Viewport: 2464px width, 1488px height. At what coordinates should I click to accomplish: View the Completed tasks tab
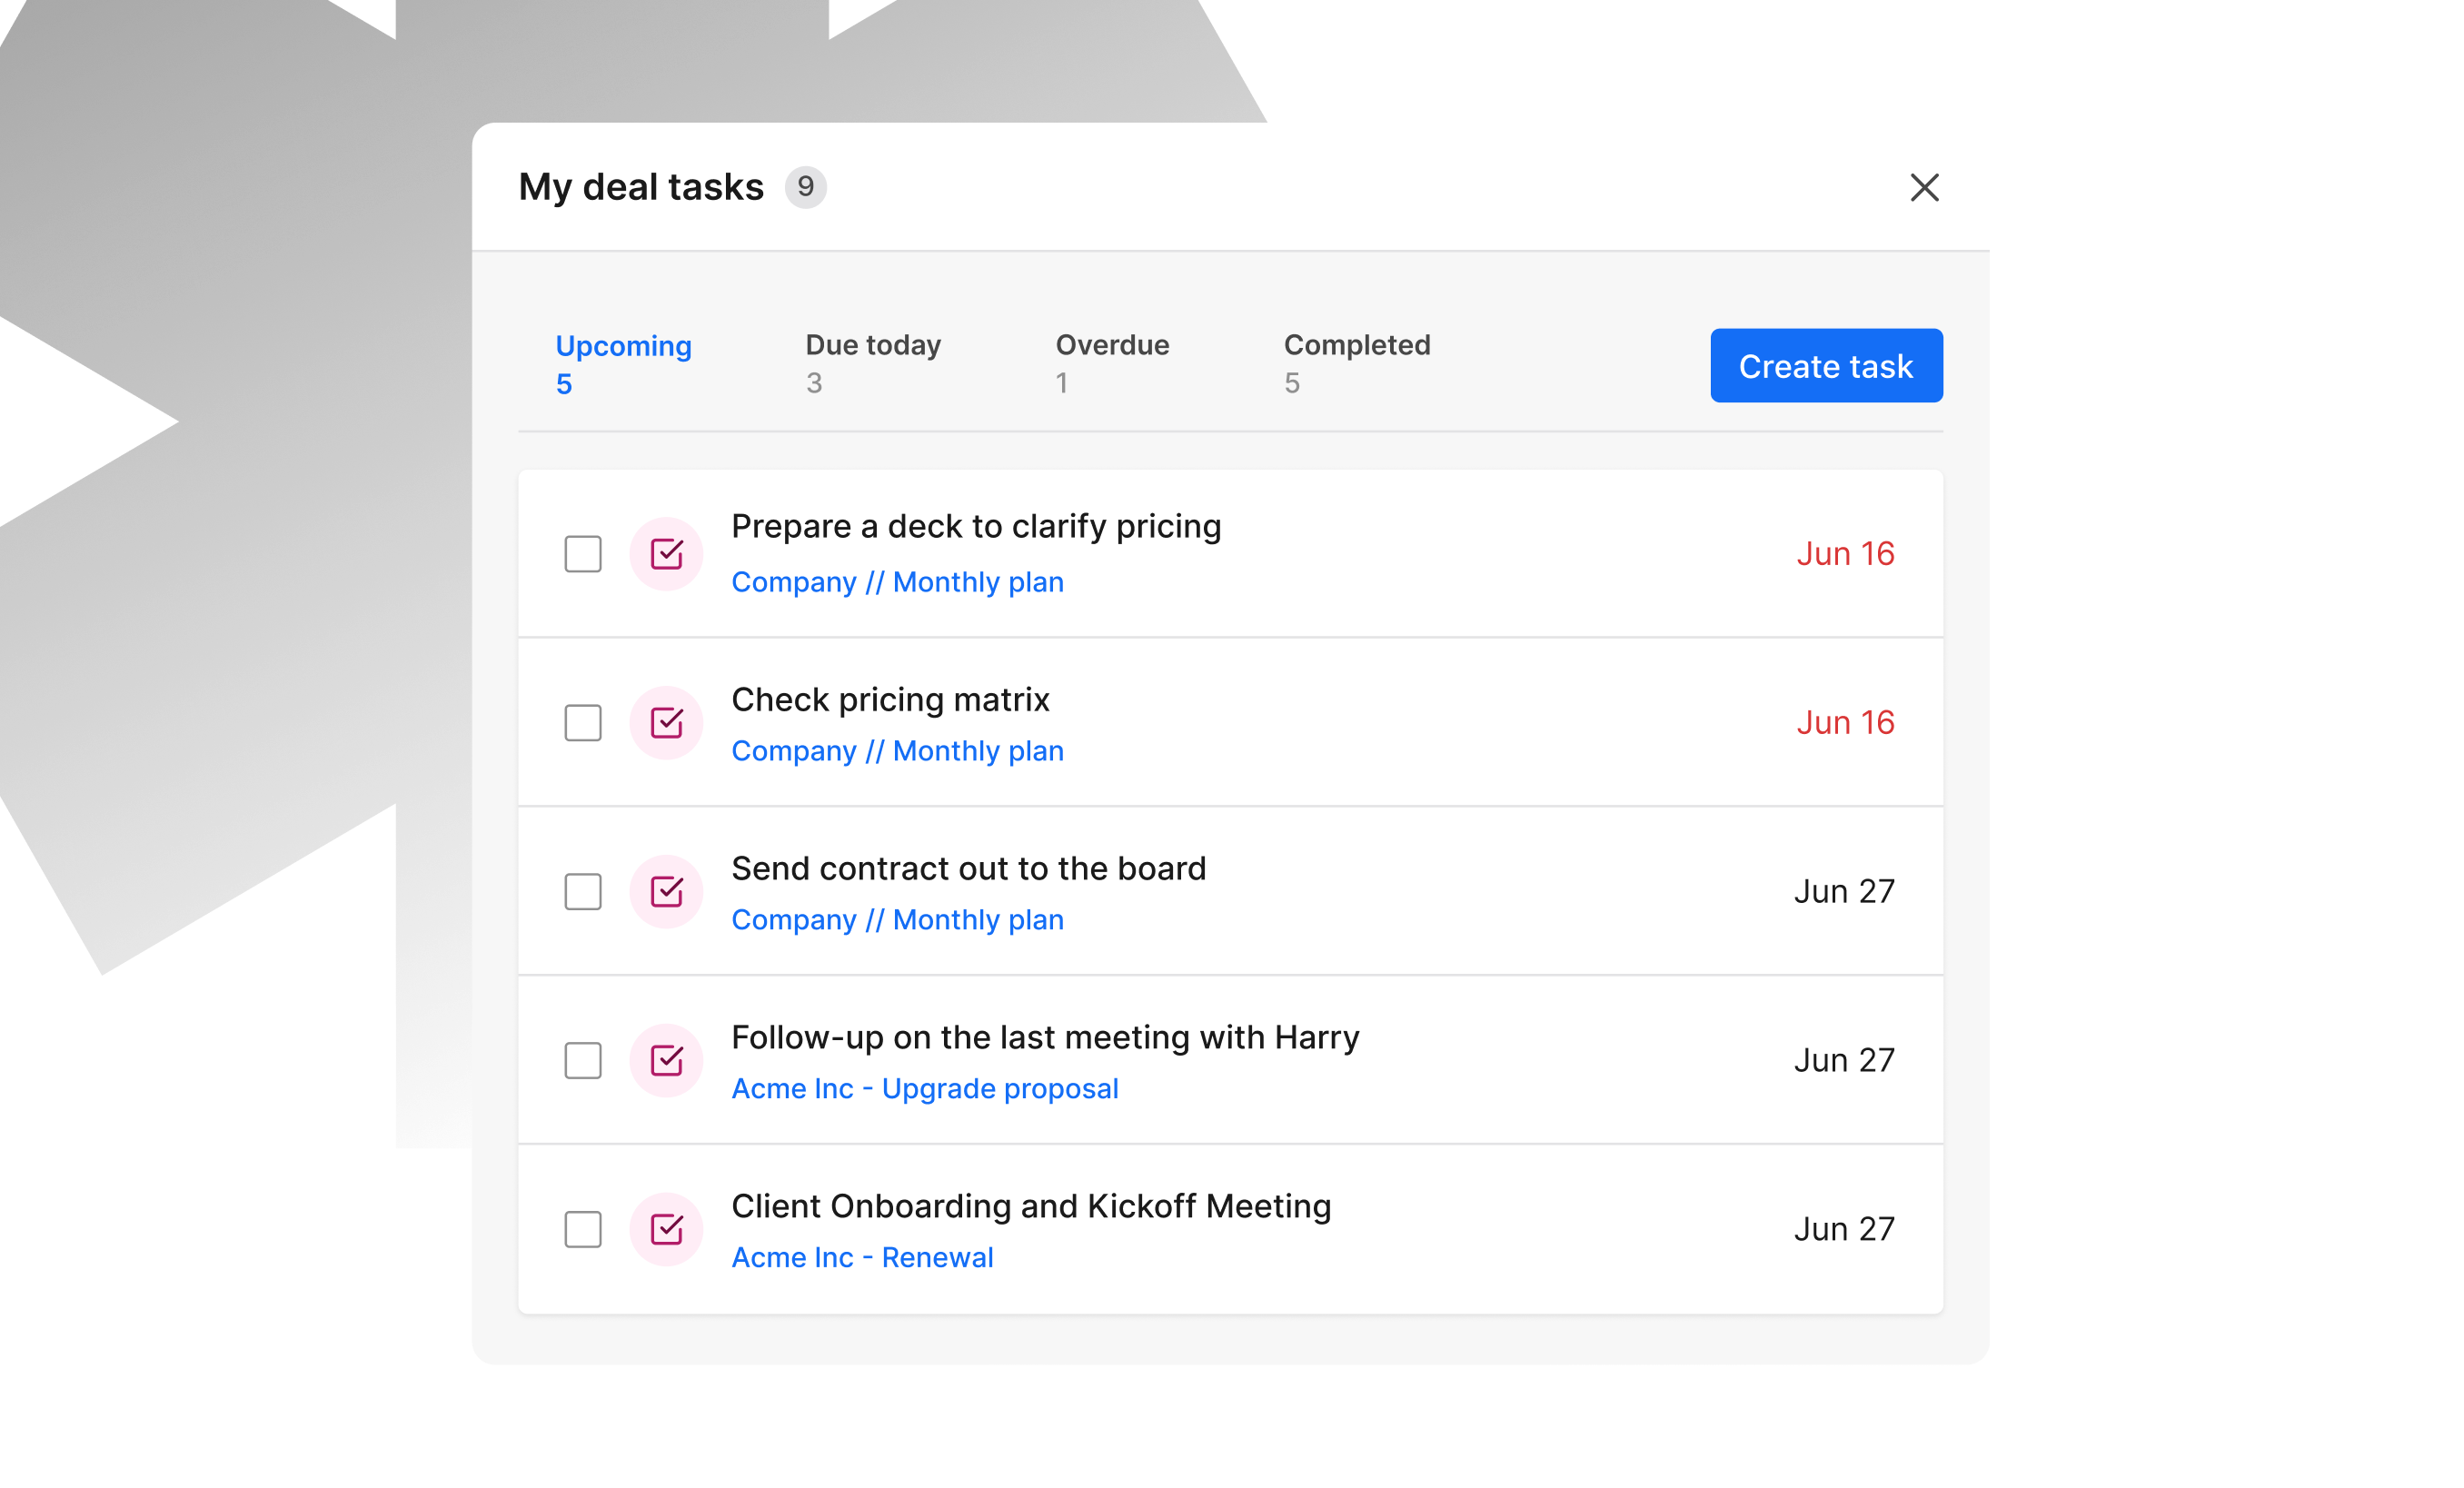(1357, 345)
